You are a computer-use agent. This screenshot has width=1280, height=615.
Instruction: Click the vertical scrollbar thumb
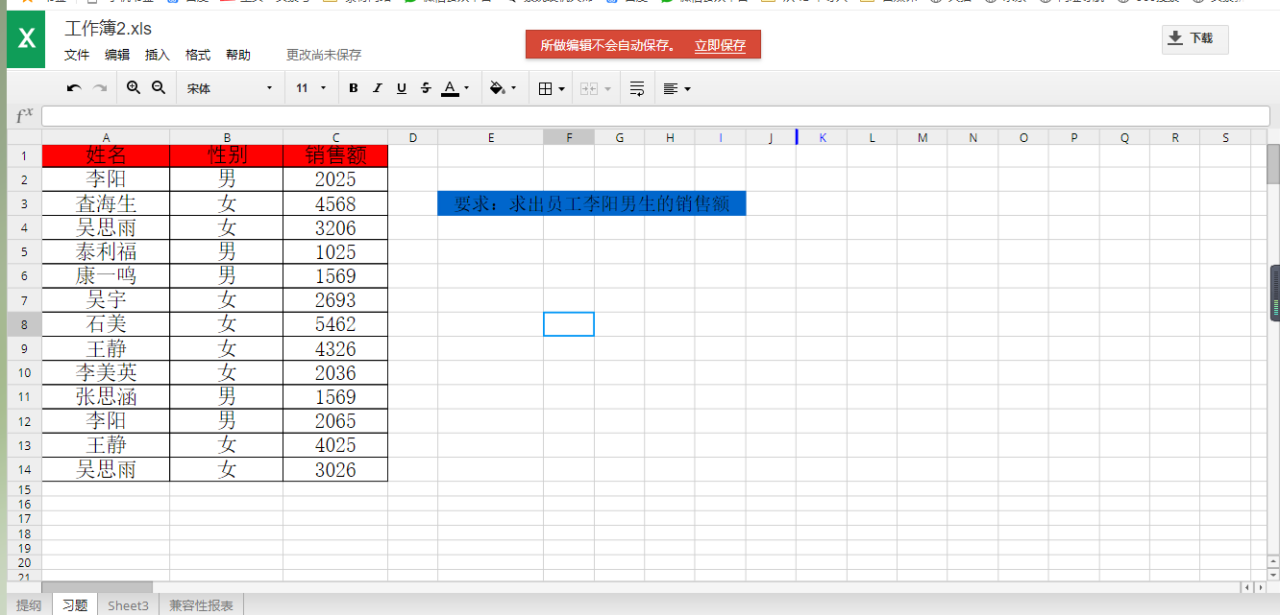point(1273,164)
